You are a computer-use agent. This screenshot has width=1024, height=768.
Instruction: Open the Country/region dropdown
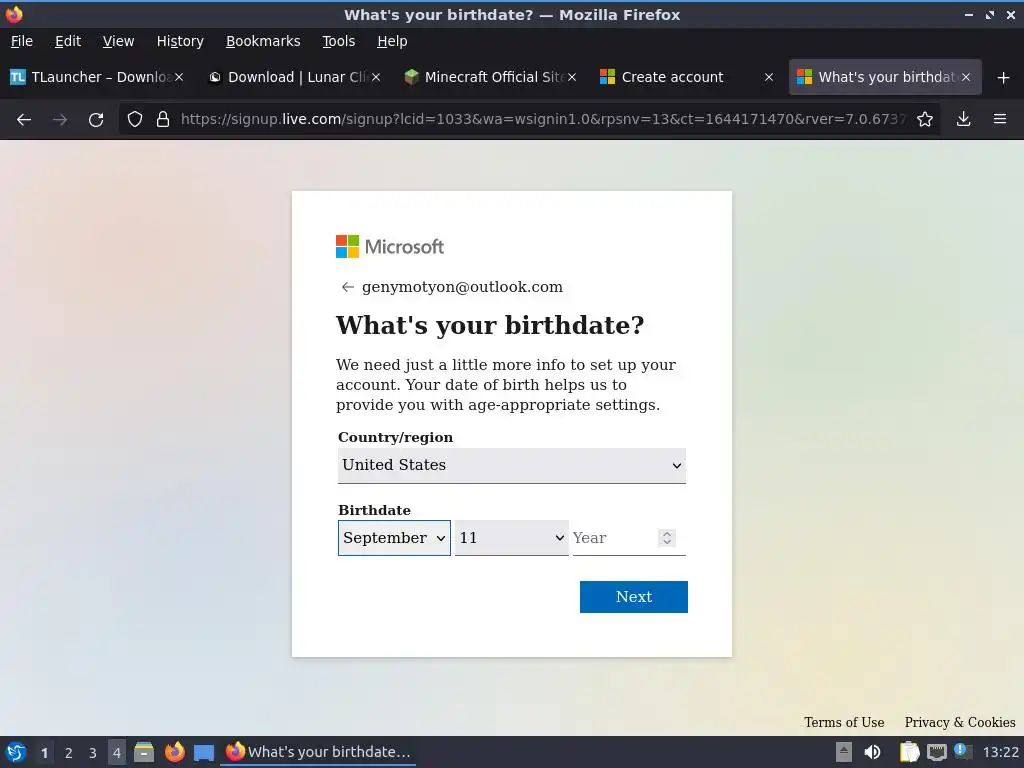(x=511, y=466)
